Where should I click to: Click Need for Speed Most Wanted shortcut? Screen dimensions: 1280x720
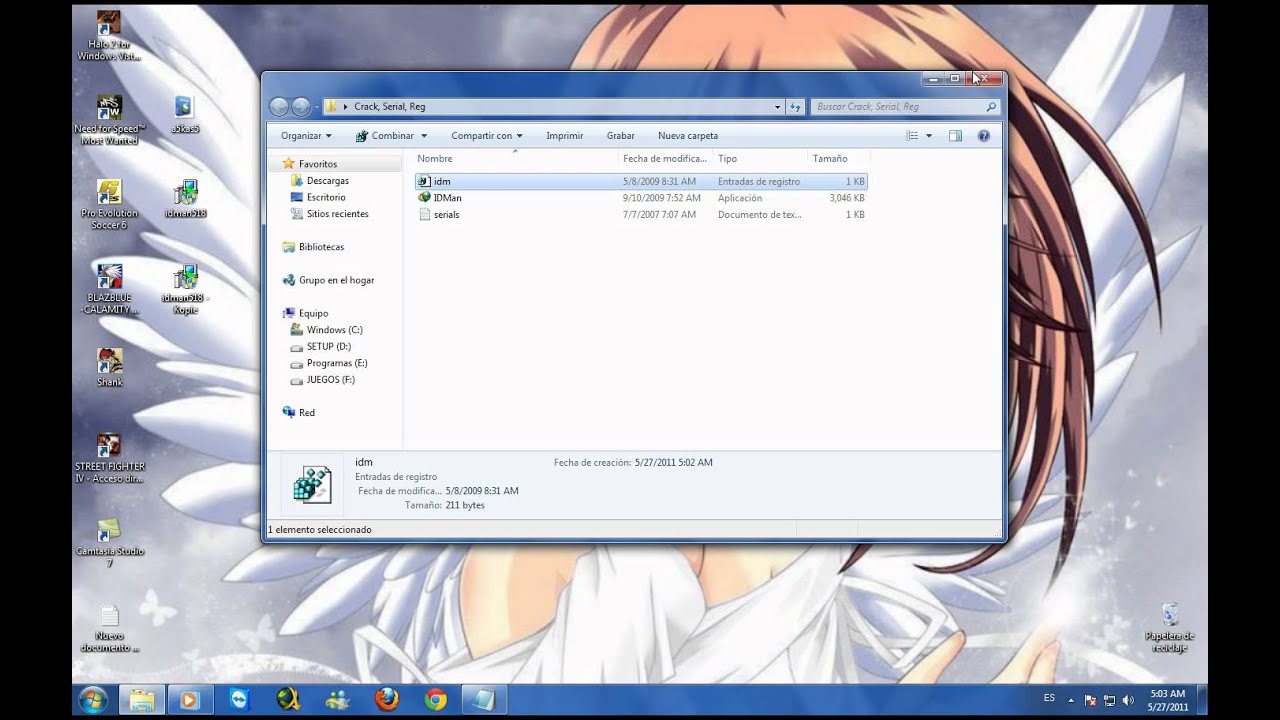pyautogui.click(x=109, y=120)
